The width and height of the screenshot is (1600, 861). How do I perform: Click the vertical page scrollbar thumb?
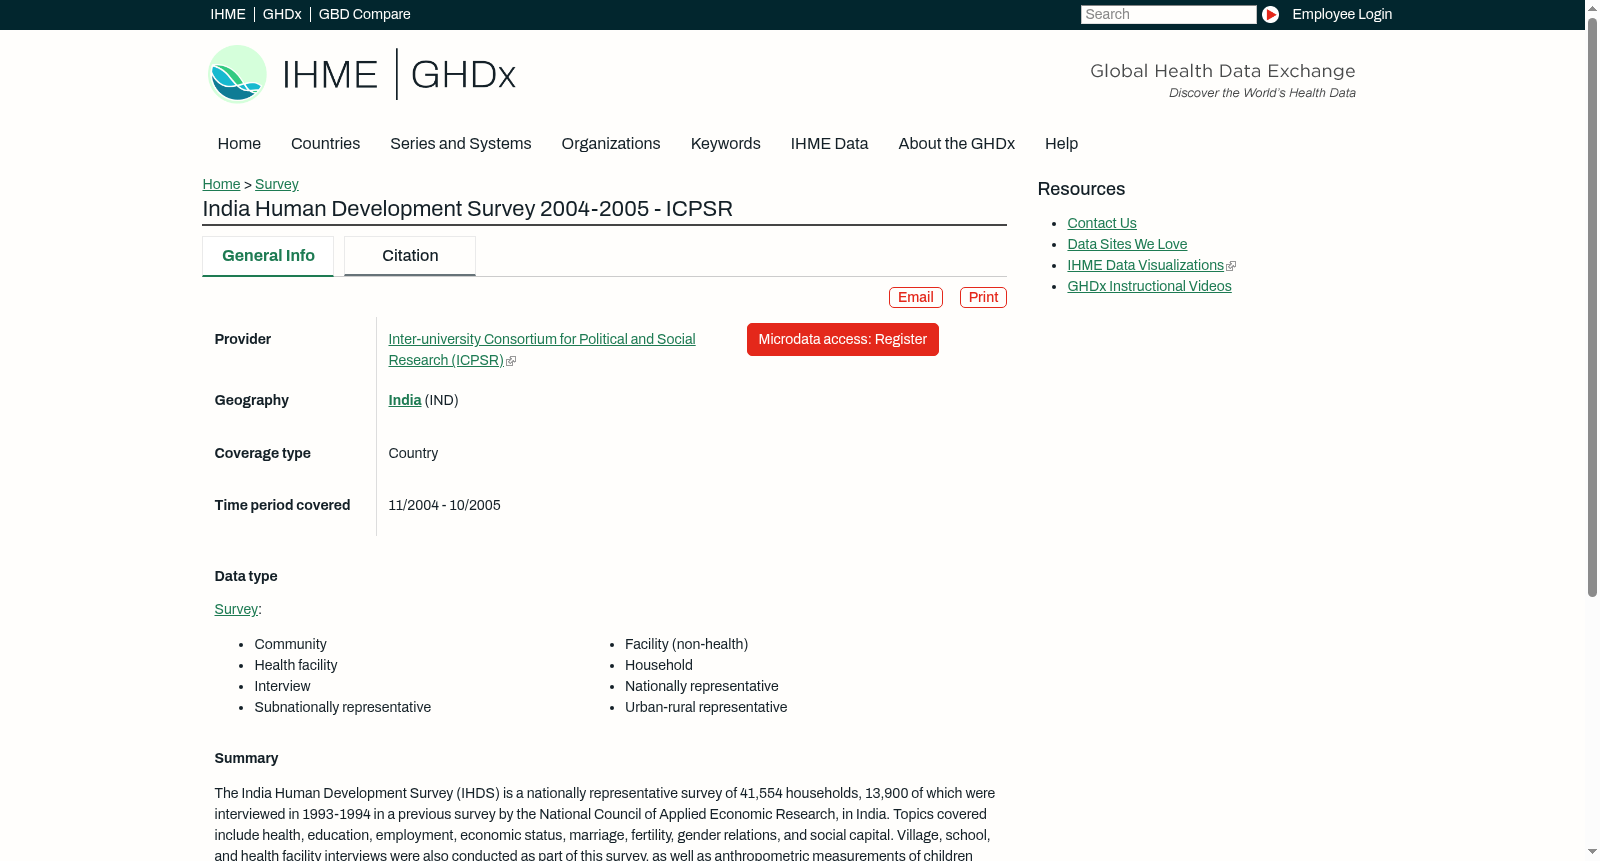[x=1592, y=308]
